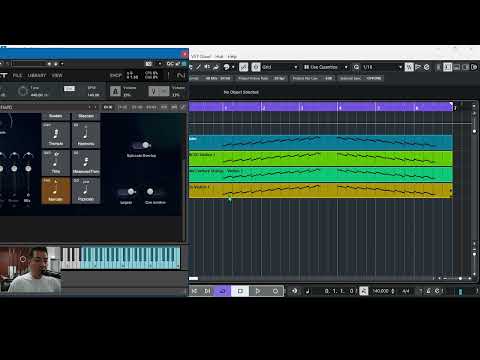480x360 pixels.
Task: Click the Kontakt metronome icon
Action: point(115,91)
